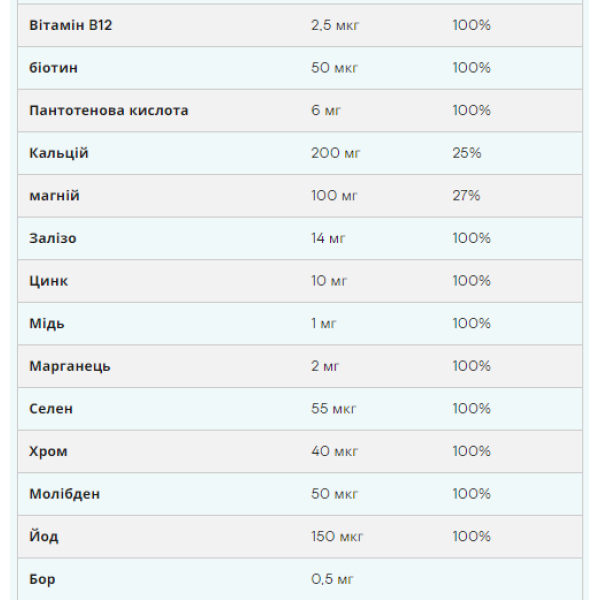Select the Мідь row label

(x=47, y=323)
